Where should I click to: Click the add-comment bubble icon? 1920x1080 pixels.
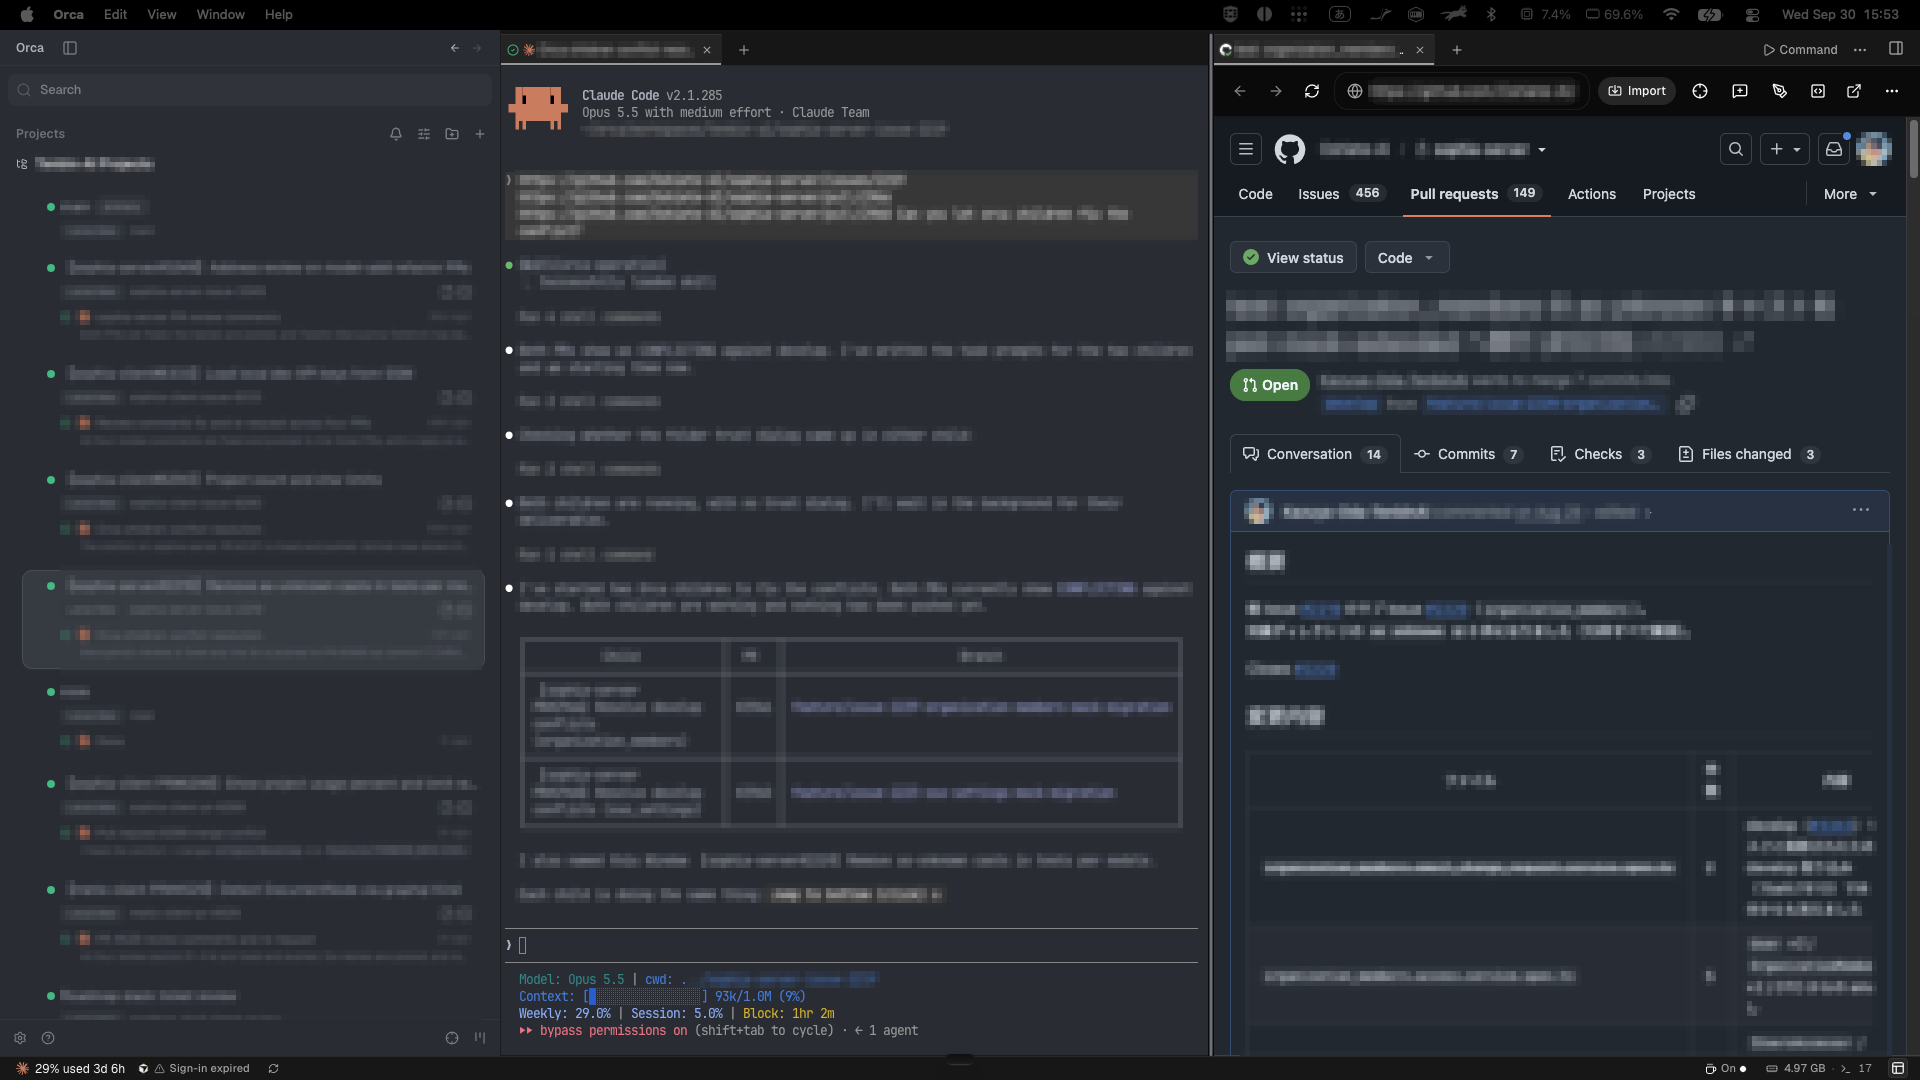click(x=1740, y=91)
